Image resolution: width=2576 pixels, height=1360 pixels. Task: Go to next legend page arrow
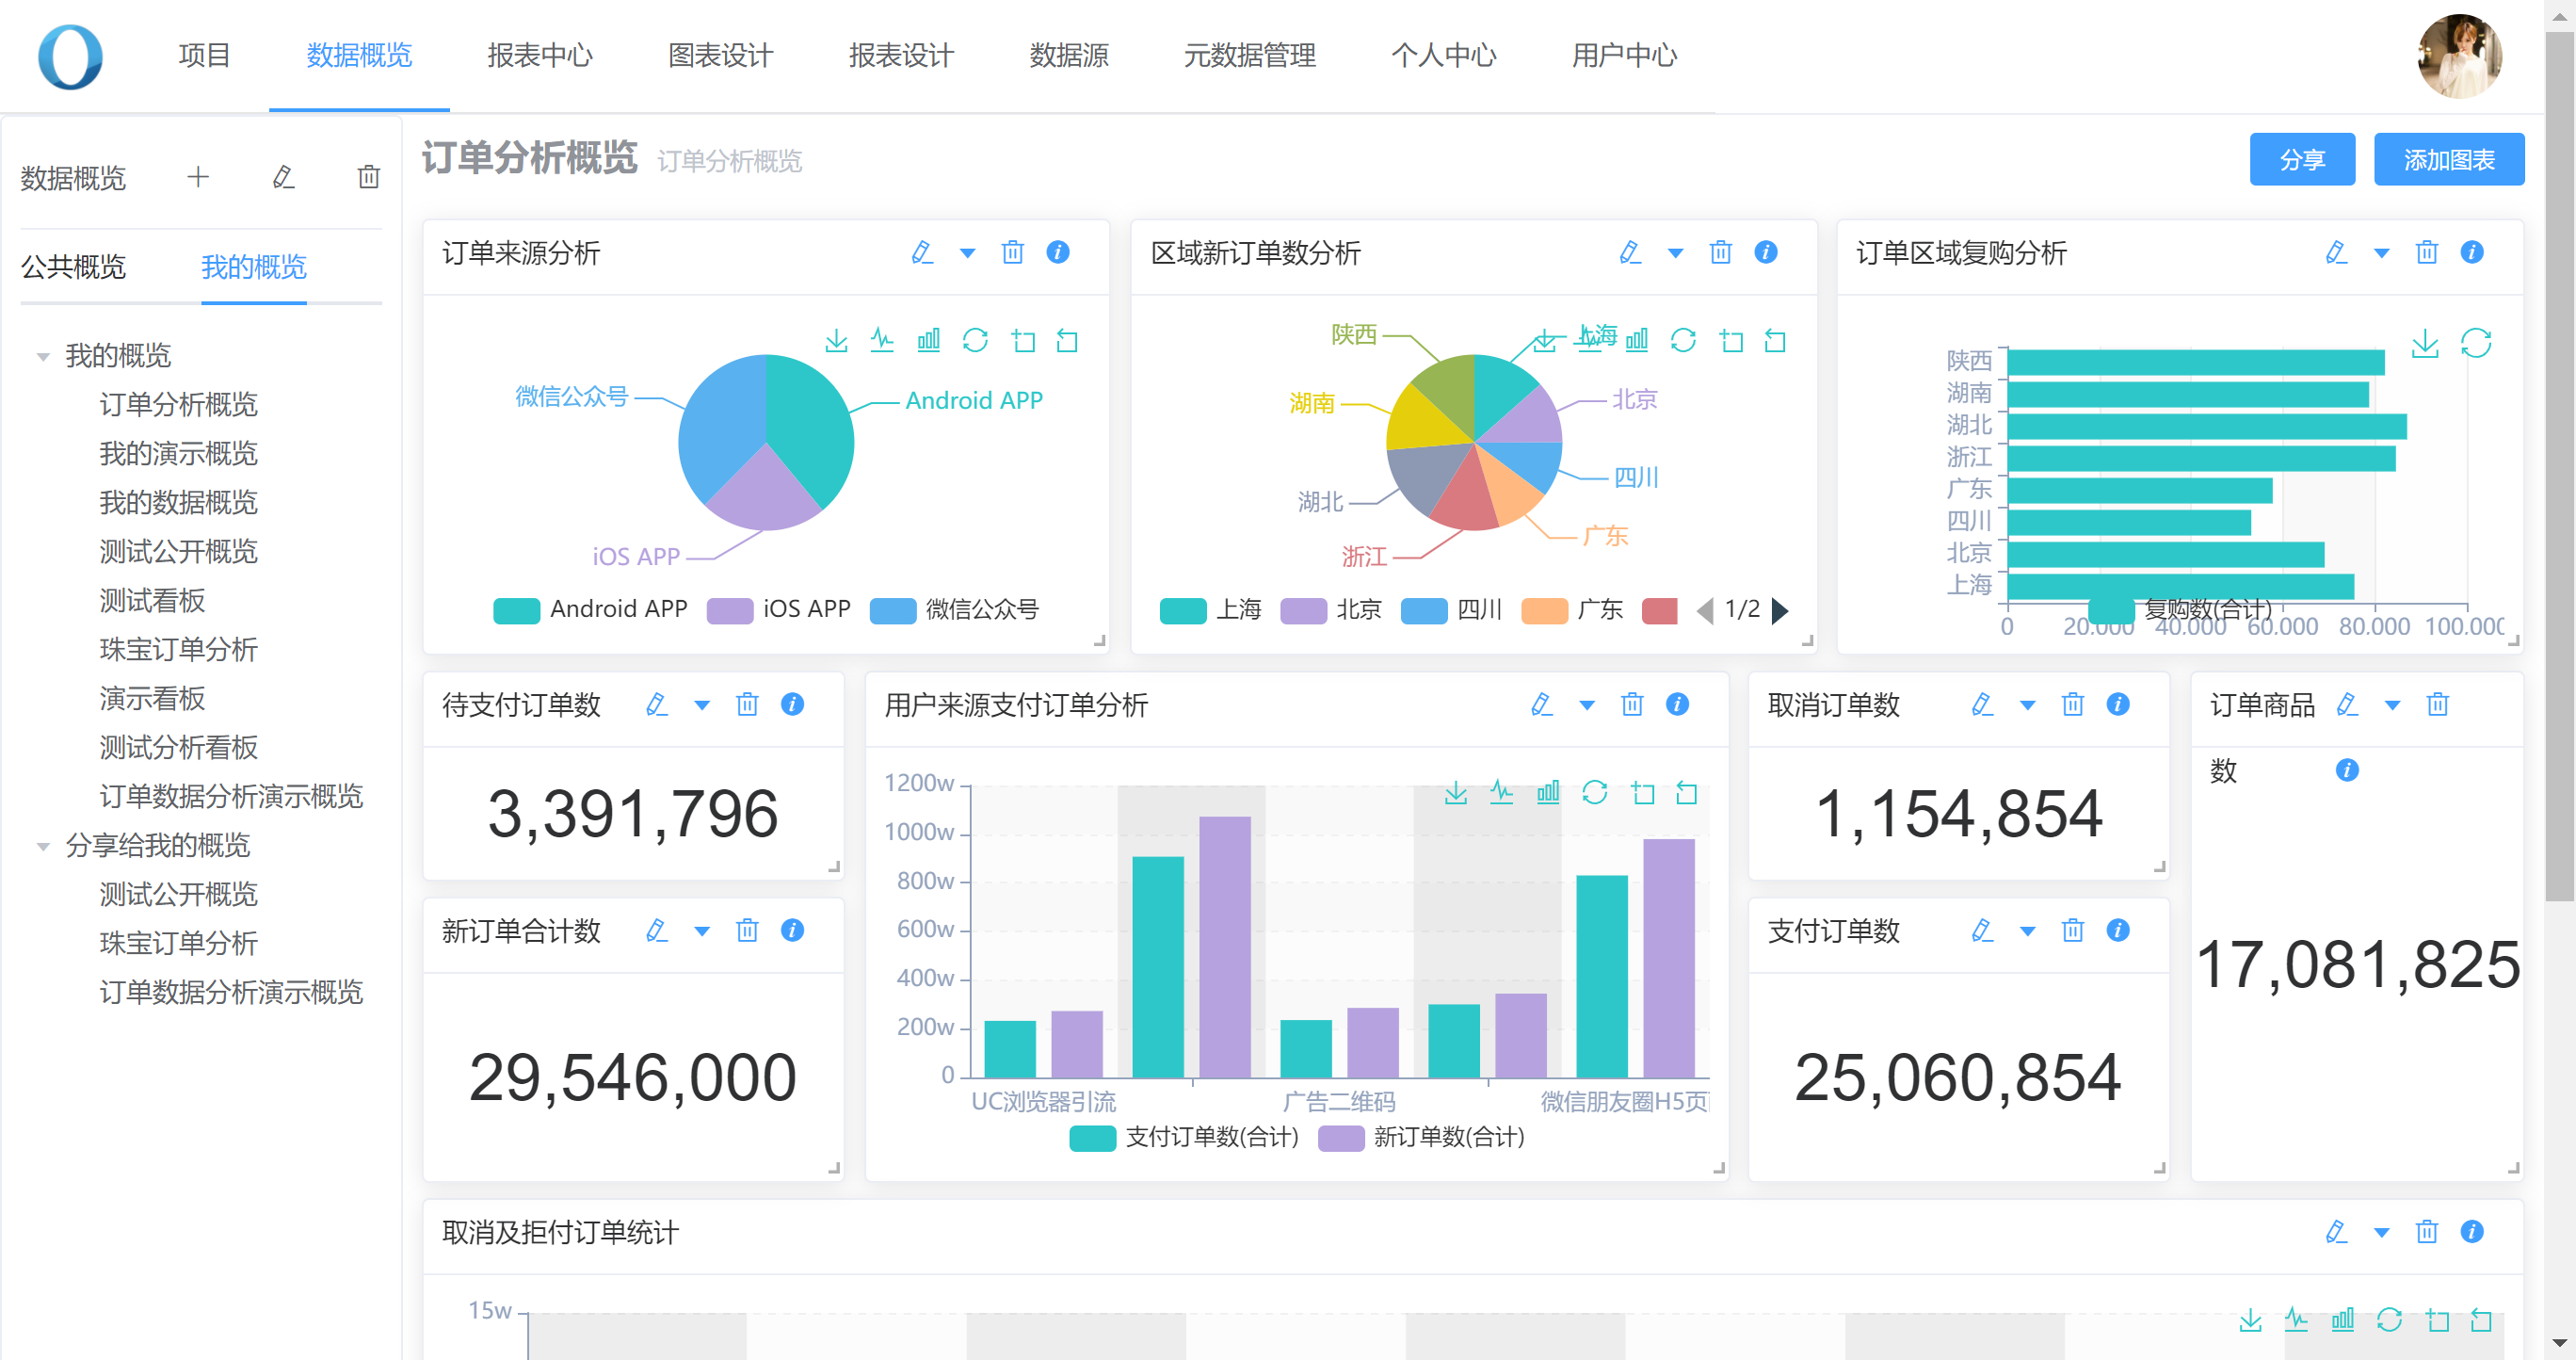pyautogui.click(x=1780, y=610)
